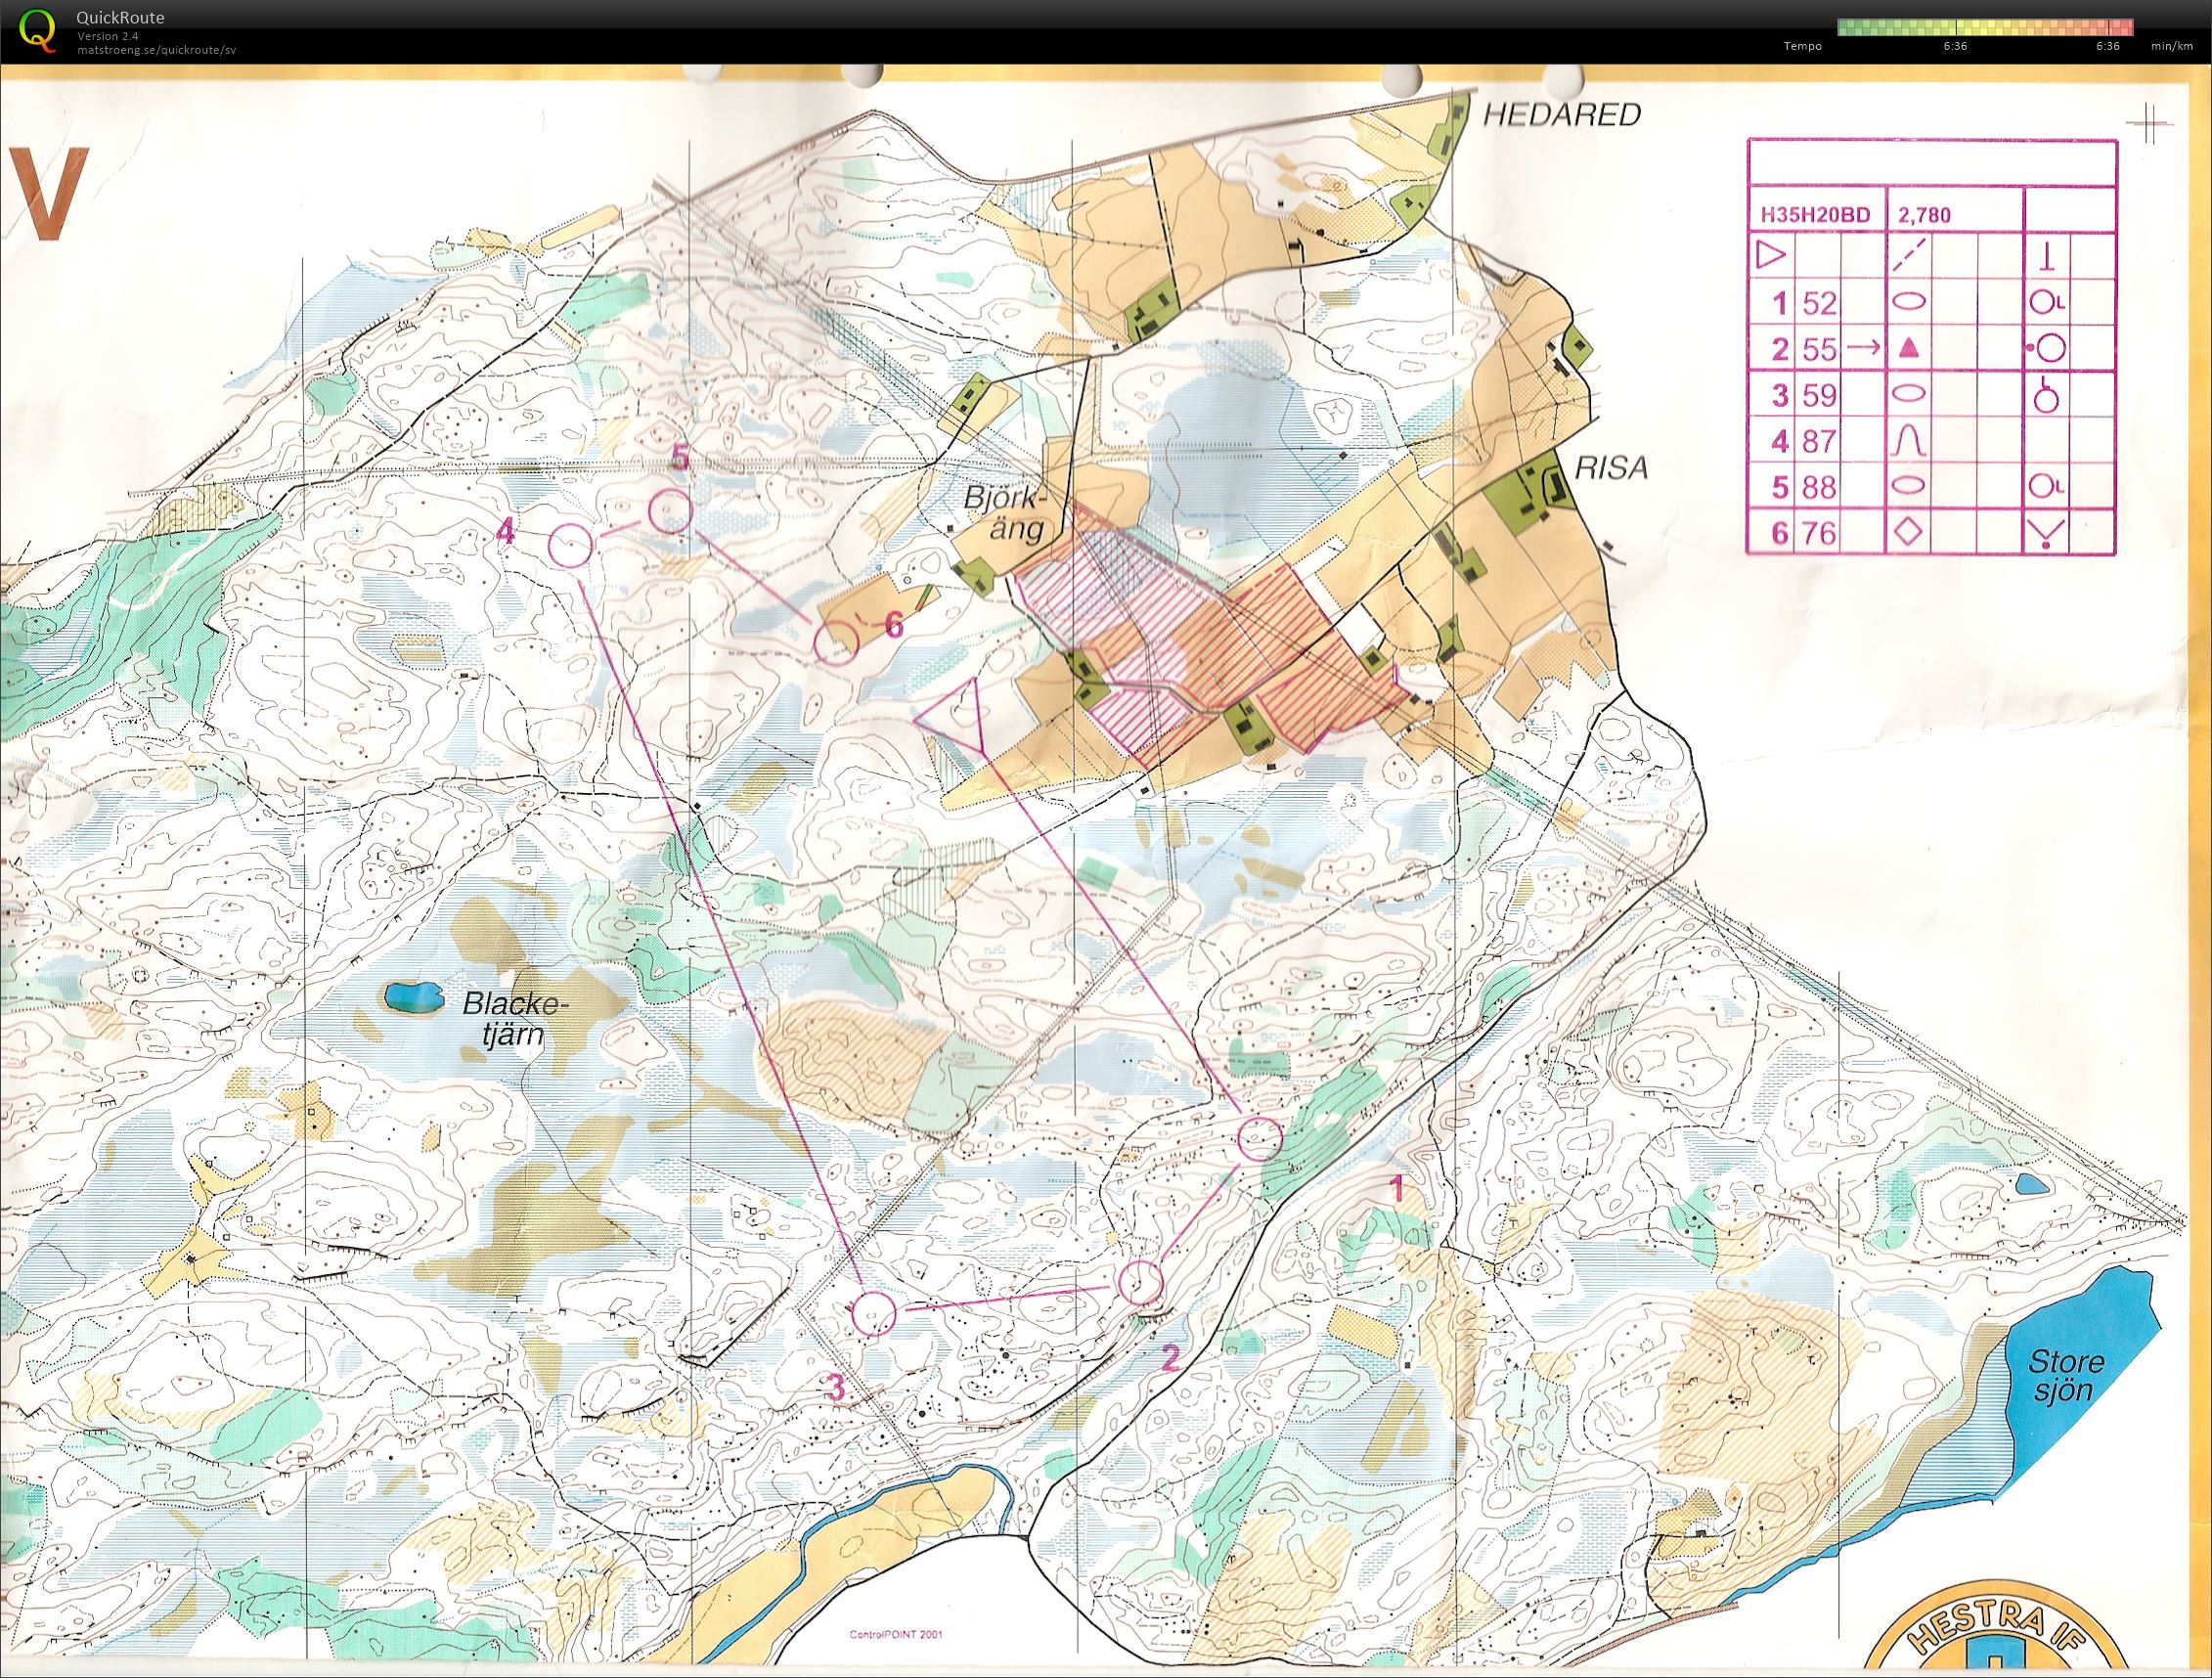Select the QuickRoute title text

(x=120, y=17)
